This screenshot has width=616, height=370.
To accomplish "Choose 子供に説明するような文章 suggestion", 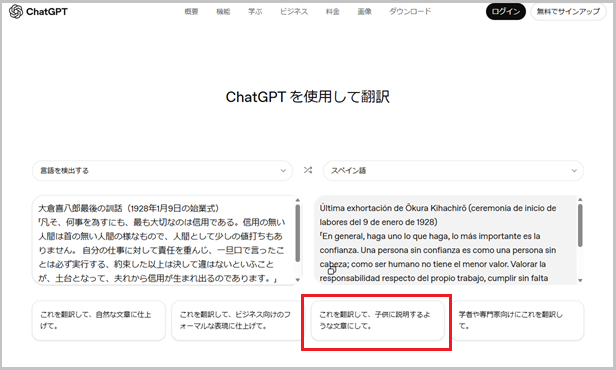I will tap(378, 321).
